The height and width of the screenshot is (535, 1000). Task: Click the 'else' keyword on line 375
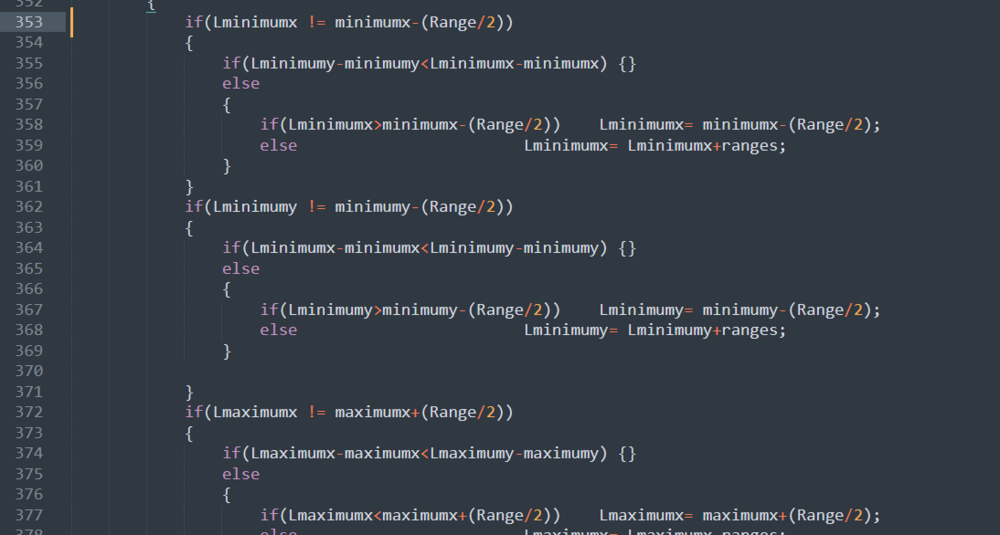point(241,474)
